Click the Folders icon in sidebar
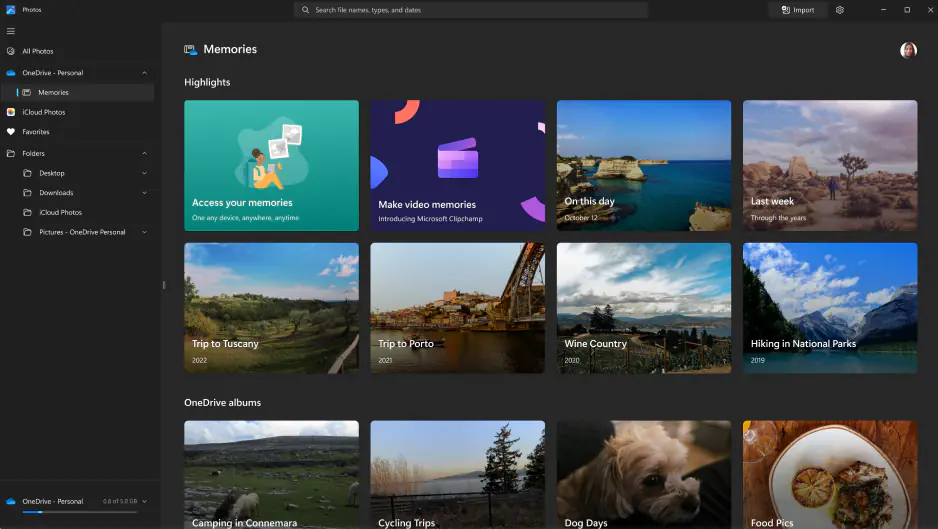Screen dimensions: 938x529 [x=11, y=154]
